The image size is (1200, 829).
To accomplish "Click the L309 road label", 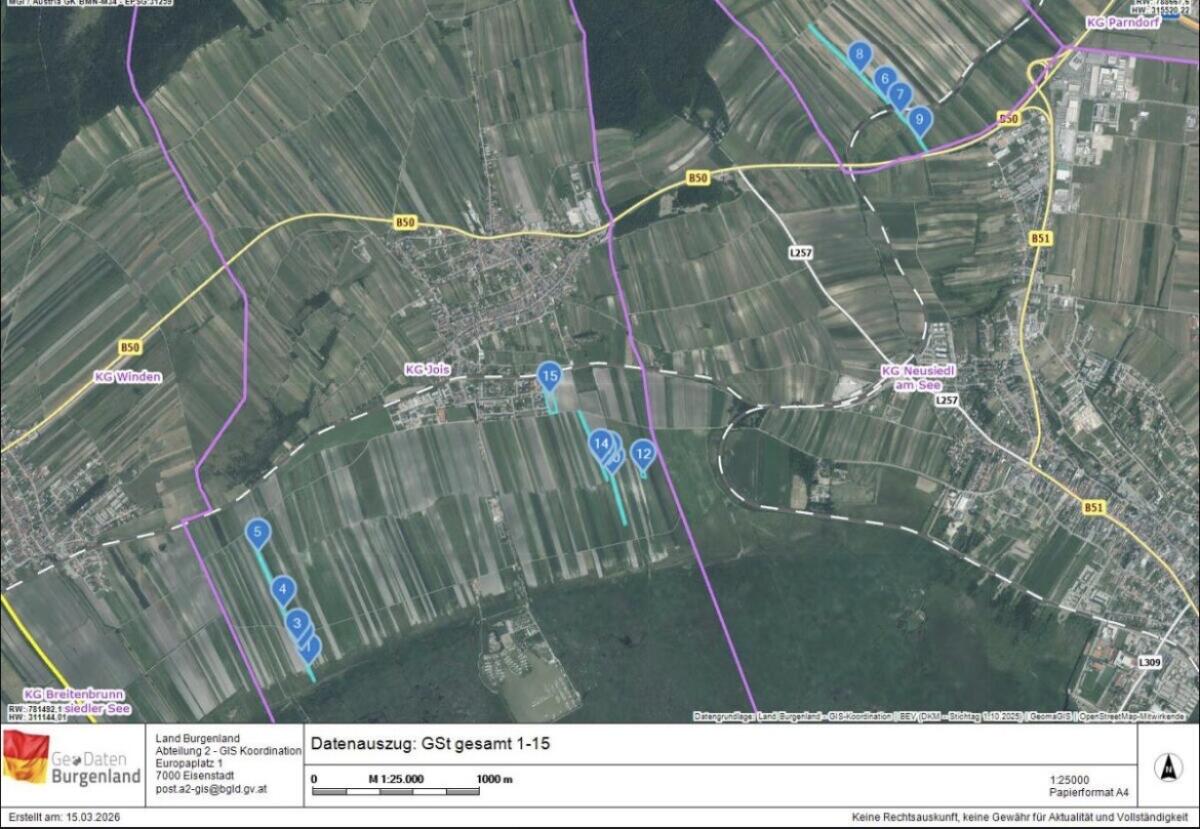I will tap(1150, 662).
